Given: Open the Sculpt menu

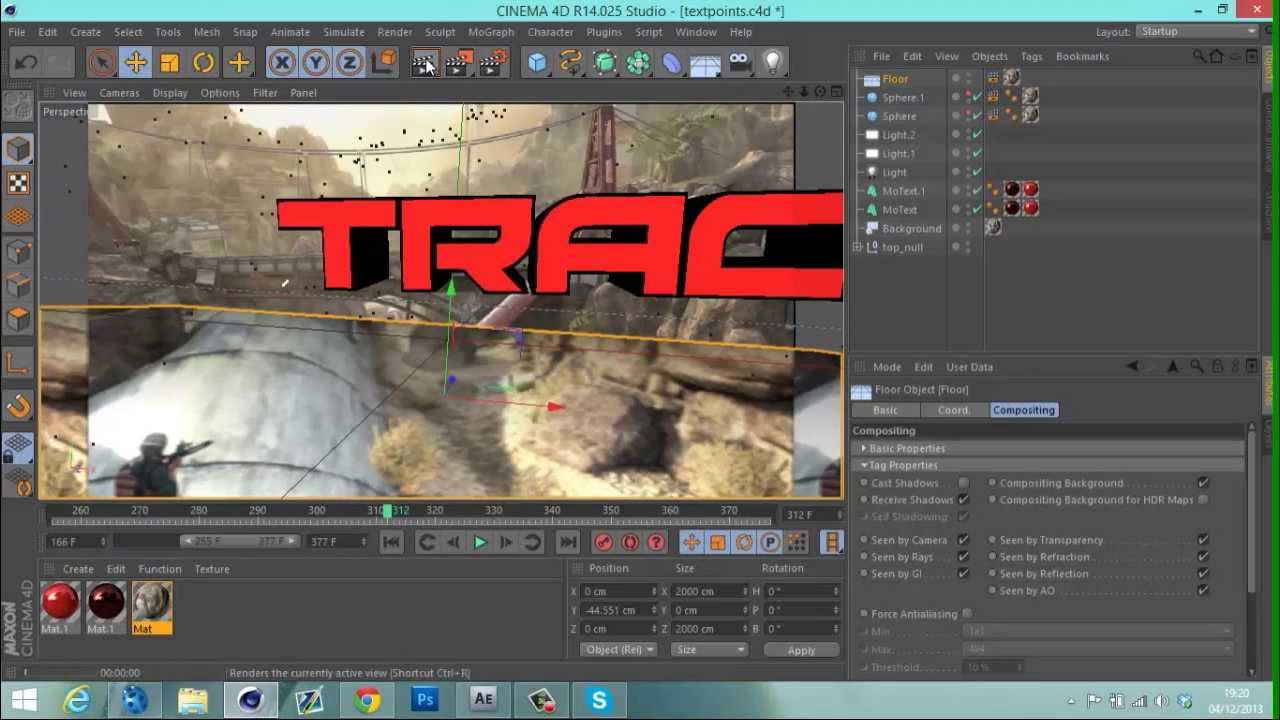Looking at the screenshot, I should pyautogui.click(x=440, y=32).
